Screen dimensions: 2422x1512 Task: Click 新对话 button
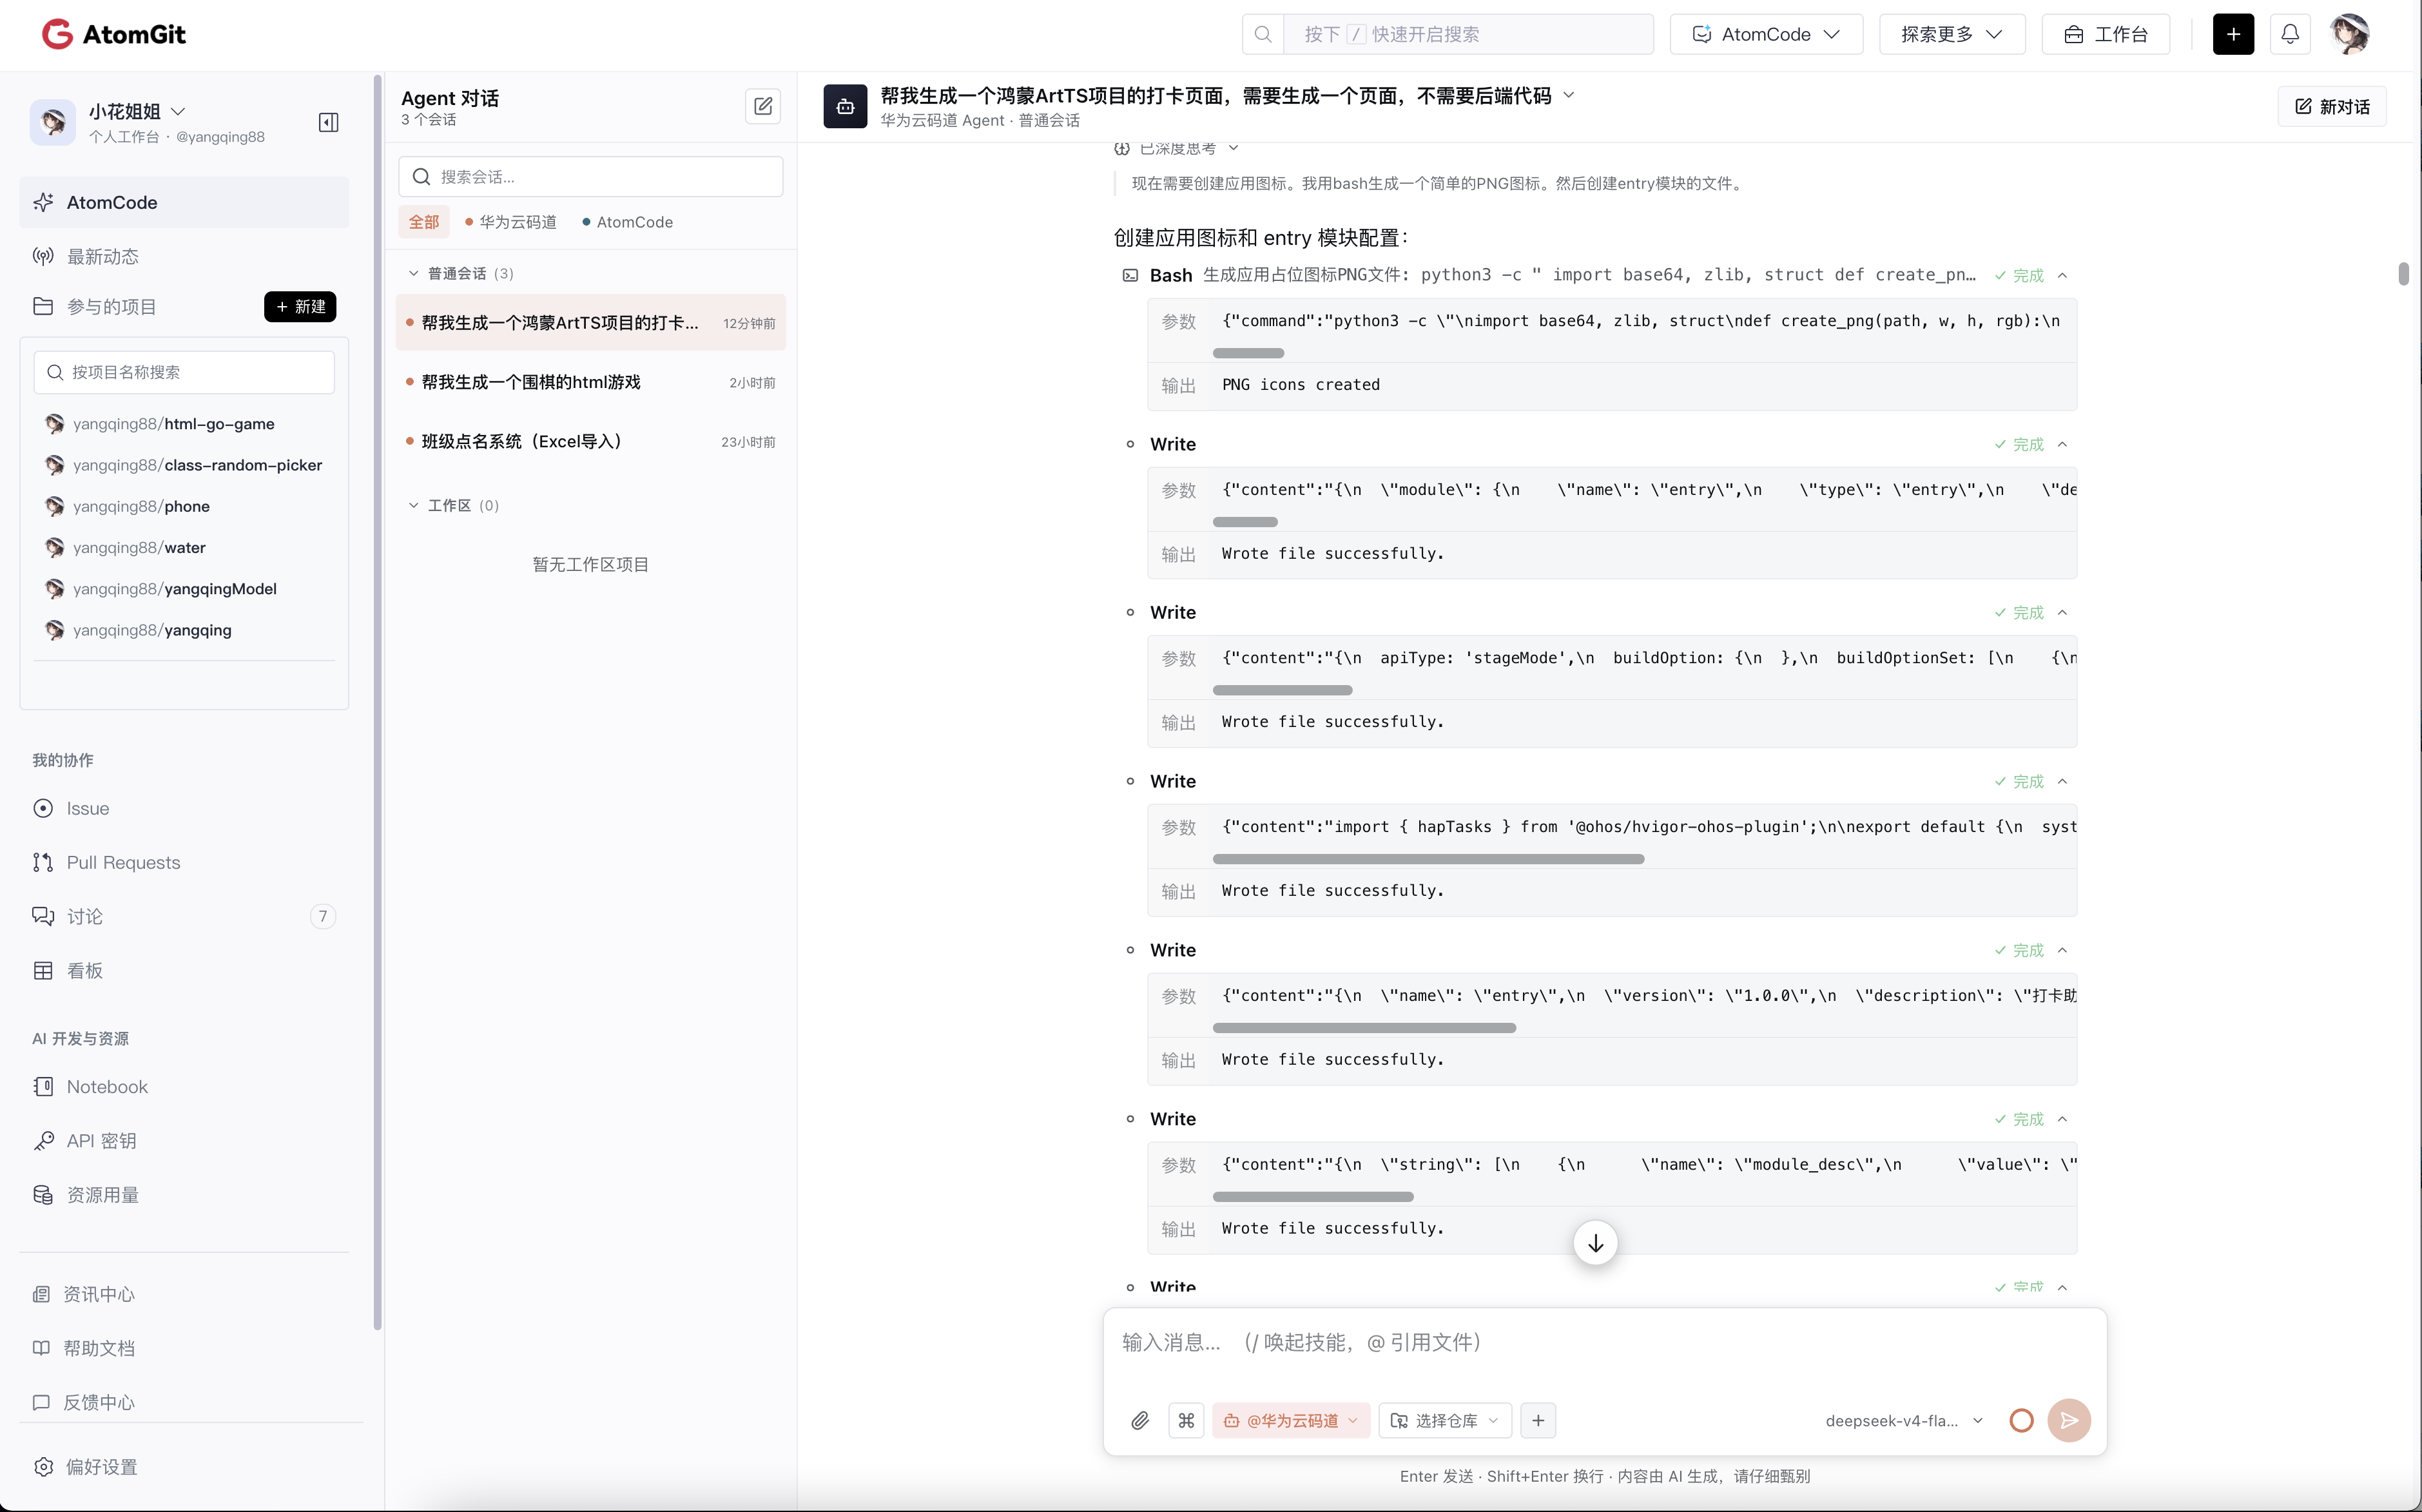click(2332, 106)
